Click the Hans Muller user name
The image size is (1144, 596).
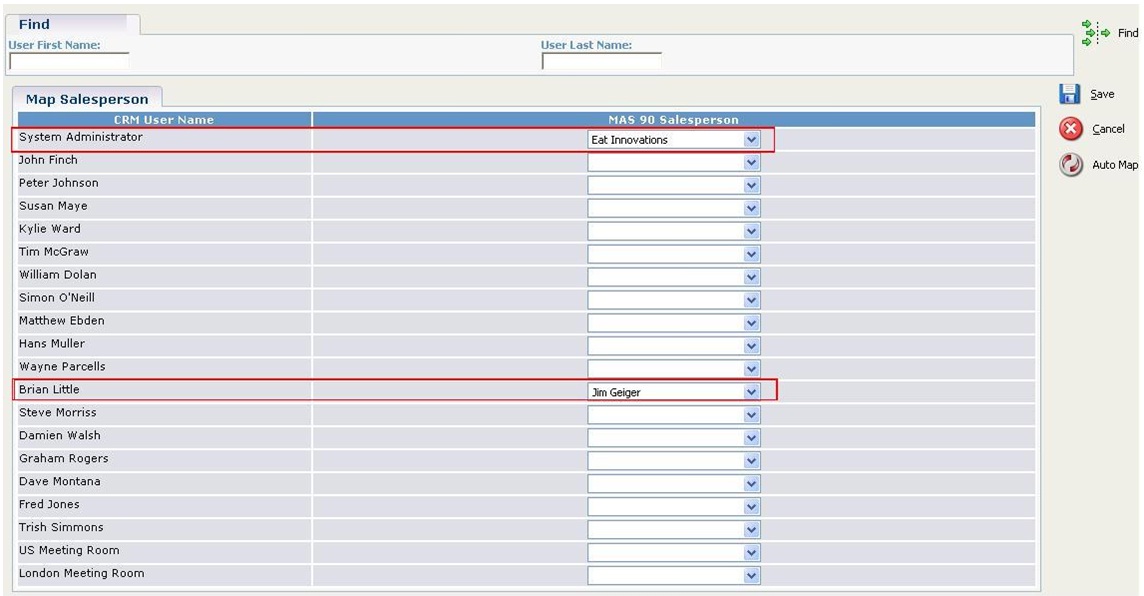tap(52, 344)
